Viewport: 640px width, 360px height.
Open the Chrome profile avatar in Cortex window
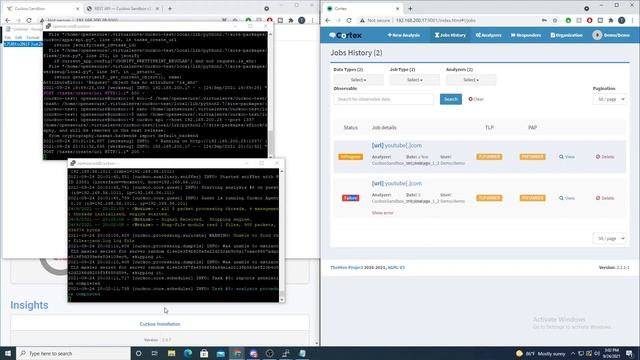click(x=622, y=20)
